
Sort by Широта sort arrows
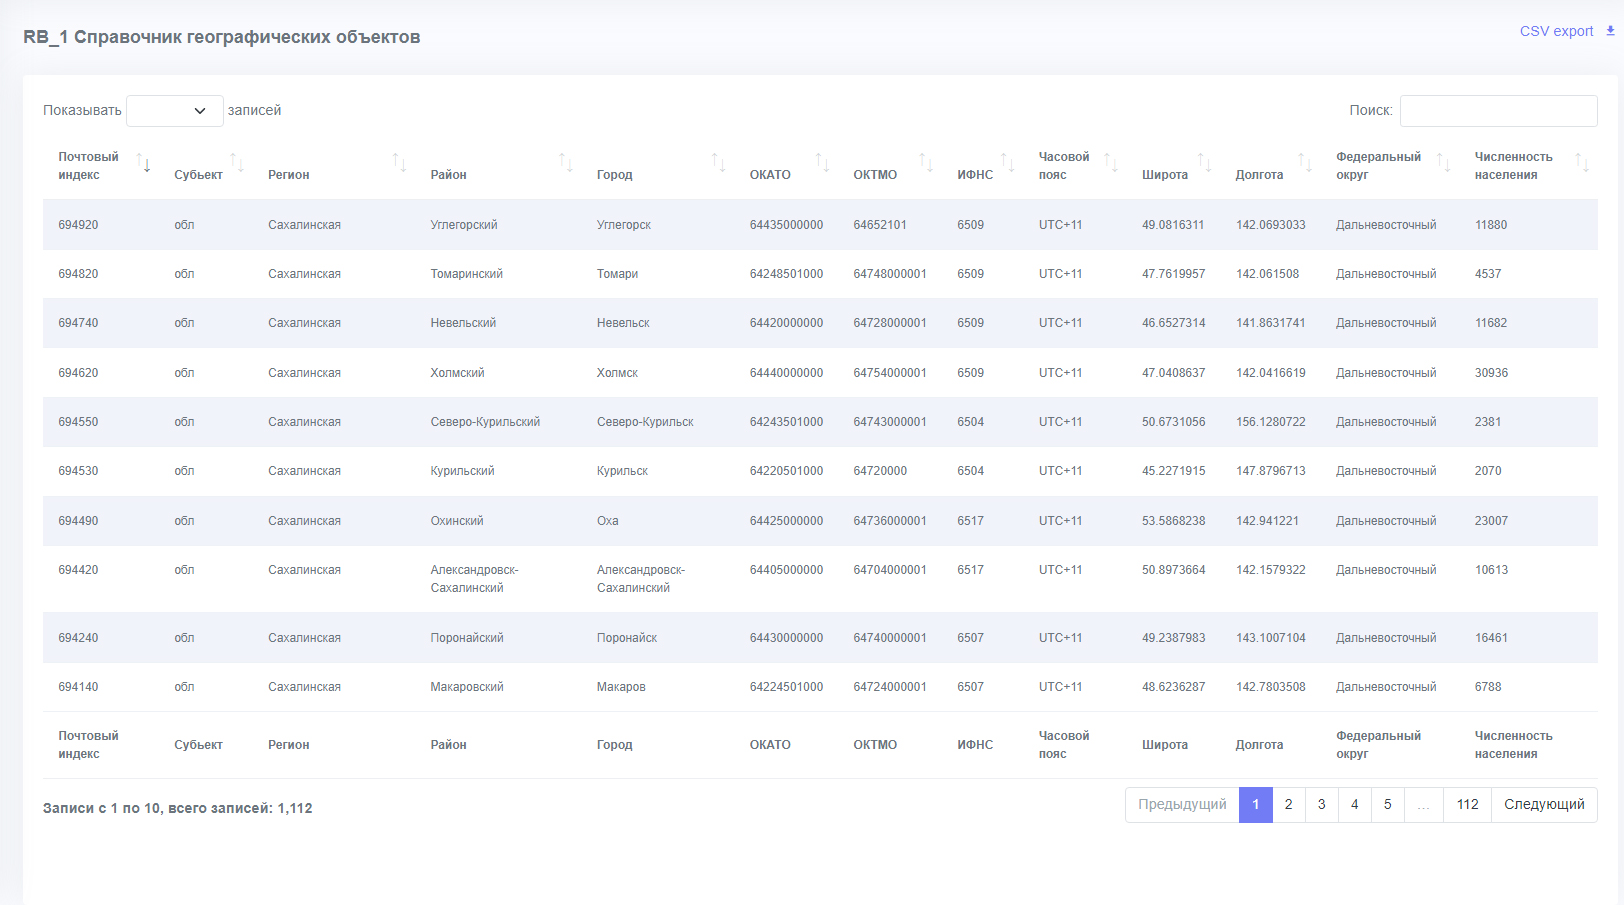coord(1204,163)
